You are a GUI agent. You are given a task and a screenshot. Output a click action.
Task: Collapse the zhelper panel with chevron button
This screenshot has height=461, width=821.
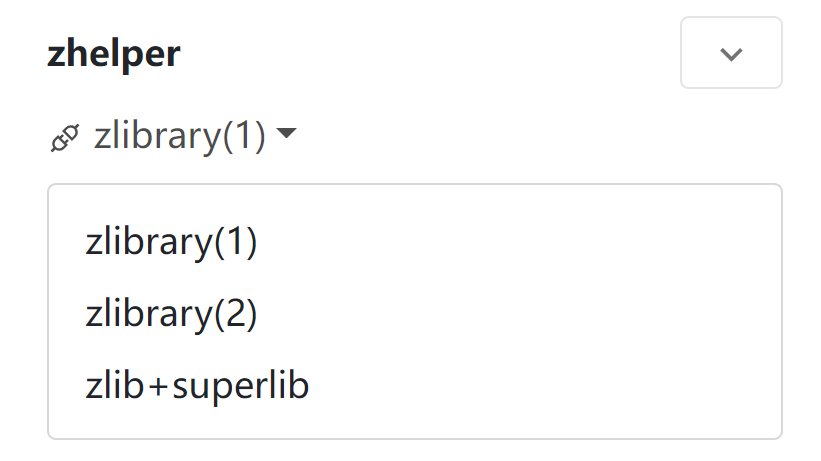[731, 53]
